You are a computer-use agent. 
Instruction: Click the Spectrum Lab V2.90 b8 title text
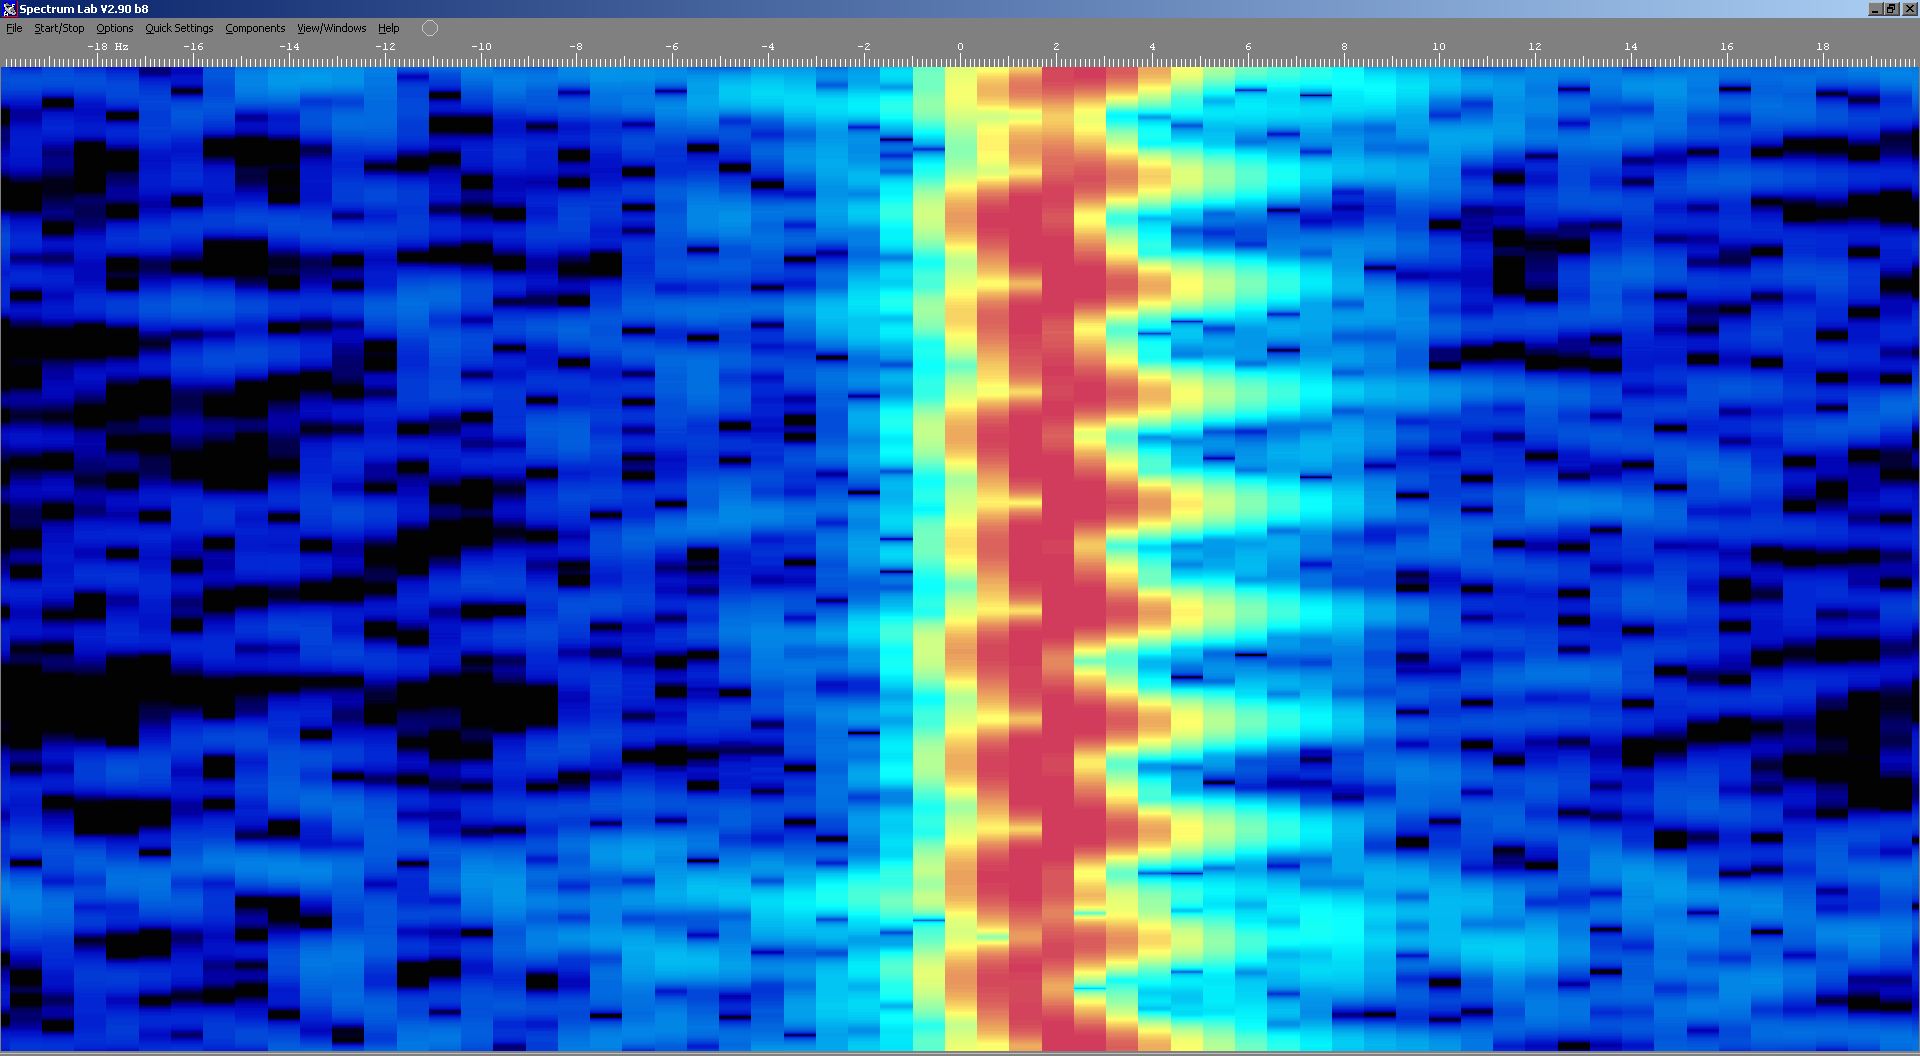point(84,9)
